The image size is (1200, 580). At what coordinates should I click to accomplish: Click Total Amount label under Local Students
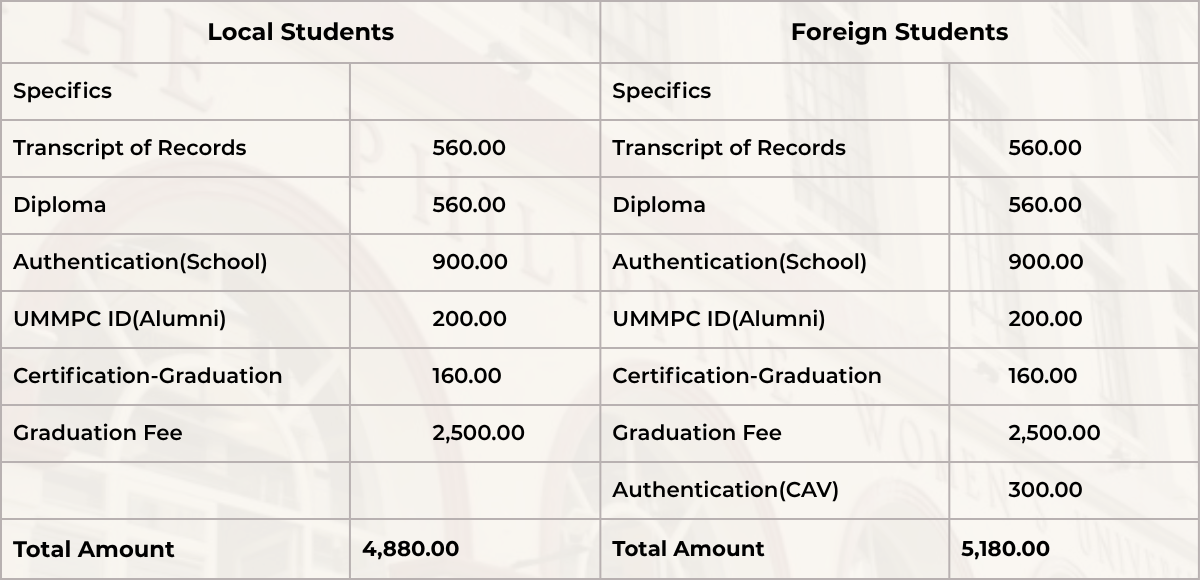pos(93,549)
